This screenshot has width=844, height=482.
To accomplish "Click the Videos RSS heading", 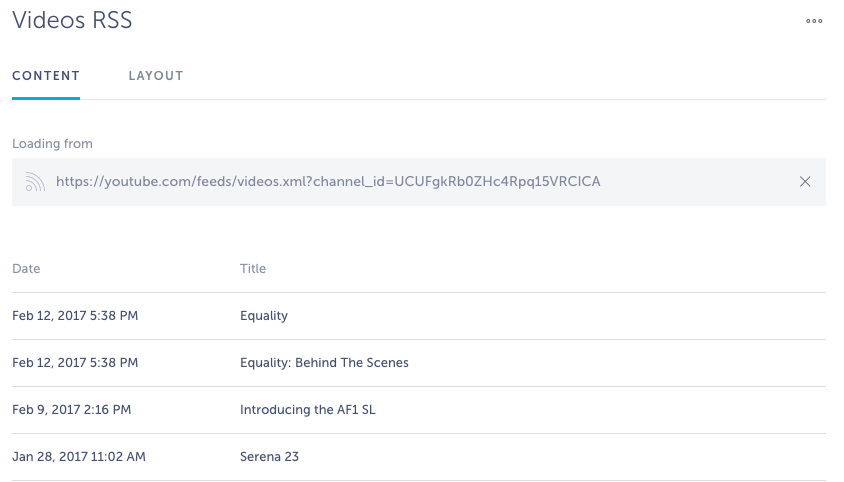I will tap(72, 20).
